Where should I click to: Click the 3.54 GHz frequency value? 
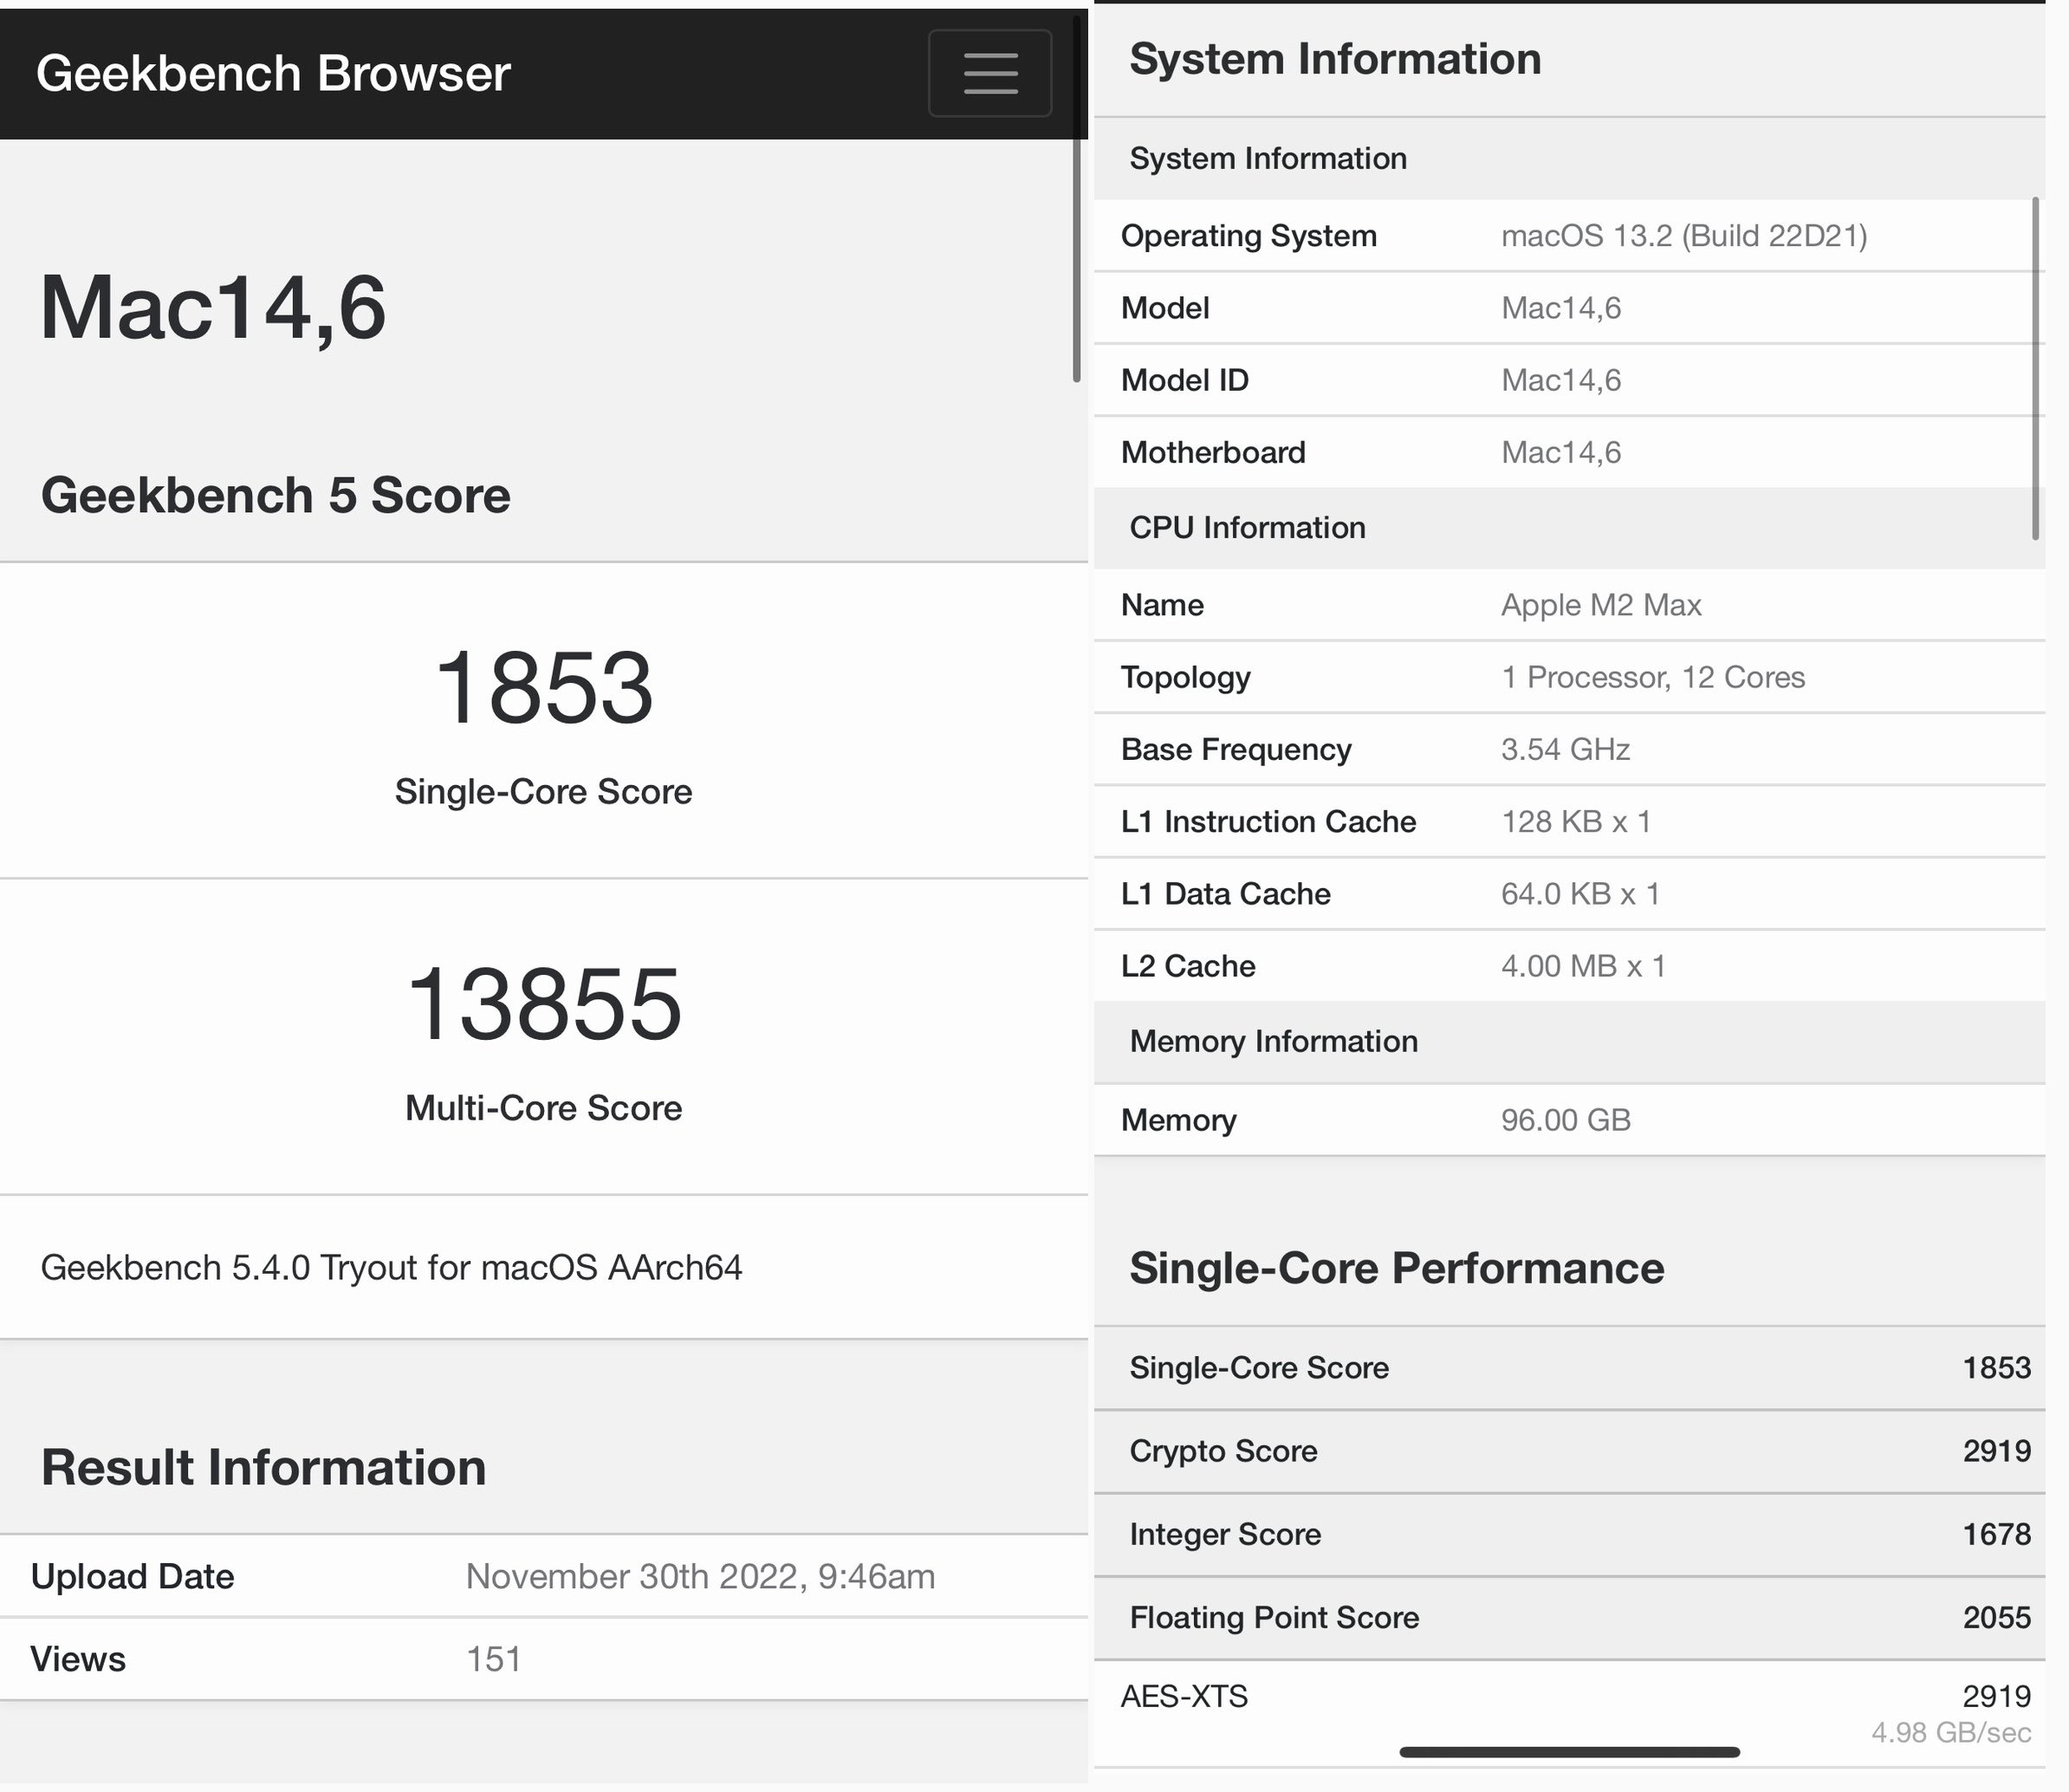(x=1565, y=749)
